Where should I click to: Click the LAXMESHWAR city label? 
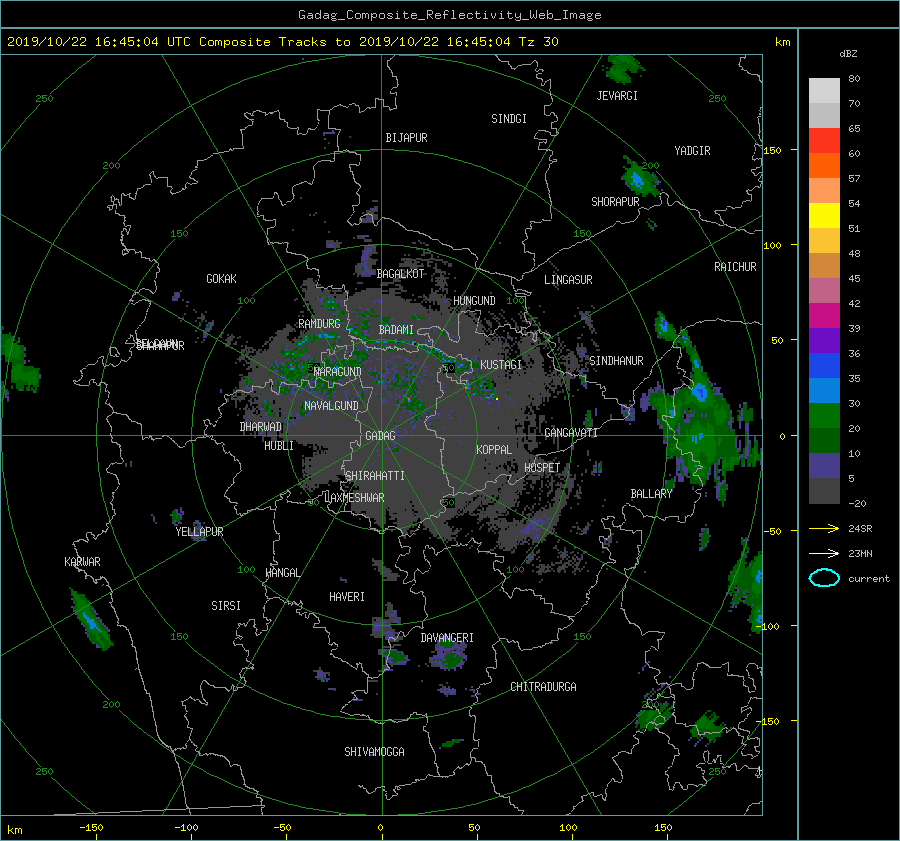[354, 498]
